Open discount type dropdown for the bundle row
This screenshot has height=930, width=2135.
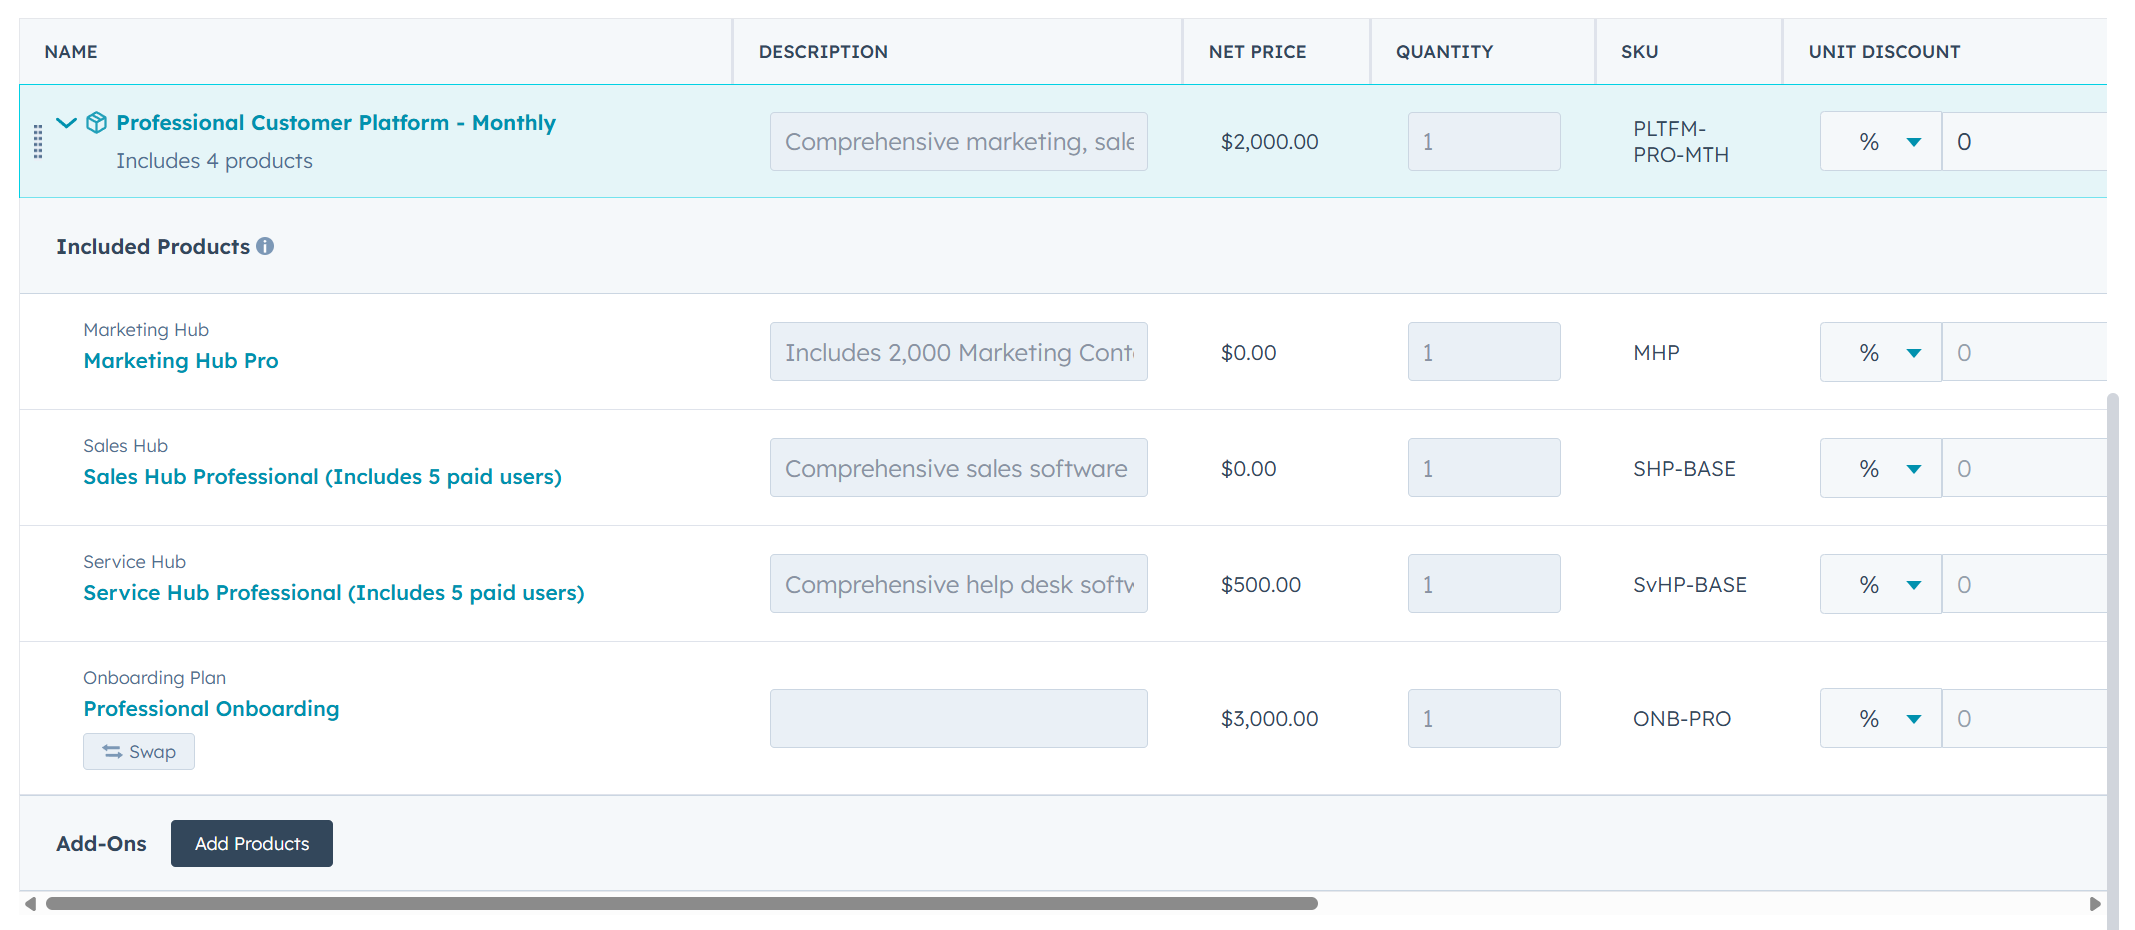pos(1880,142)
